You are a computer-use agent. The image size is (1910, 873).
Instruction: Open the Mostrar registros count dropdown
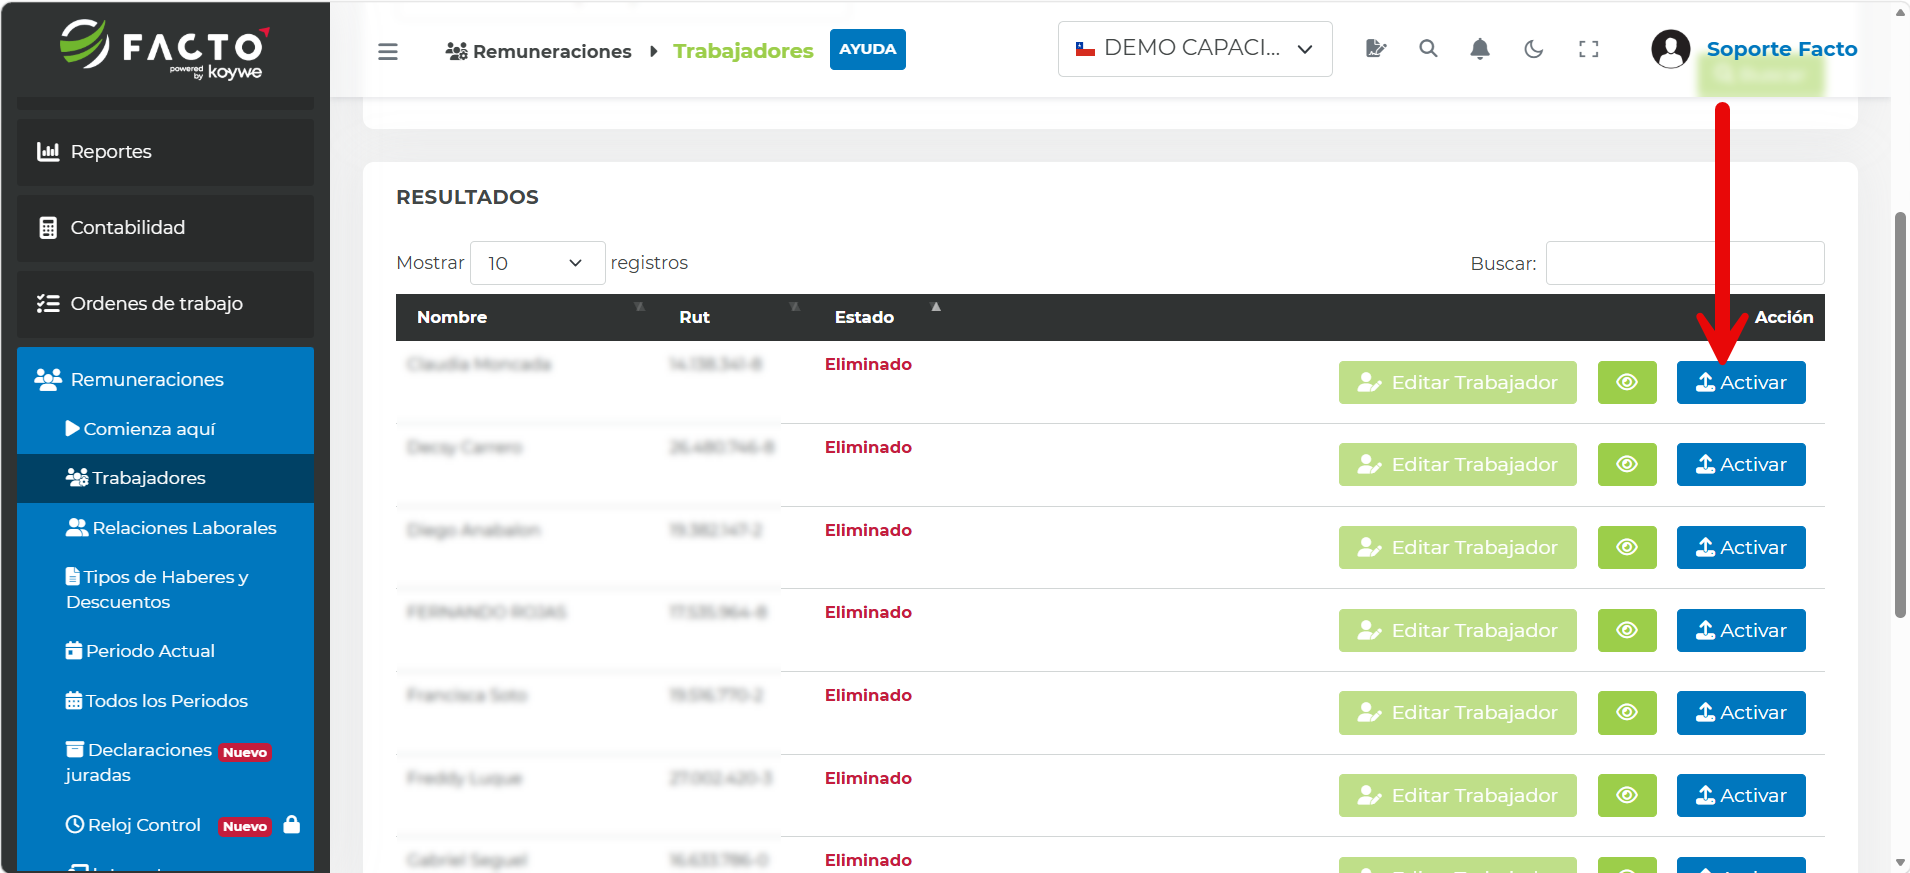(x=537, y=263)
